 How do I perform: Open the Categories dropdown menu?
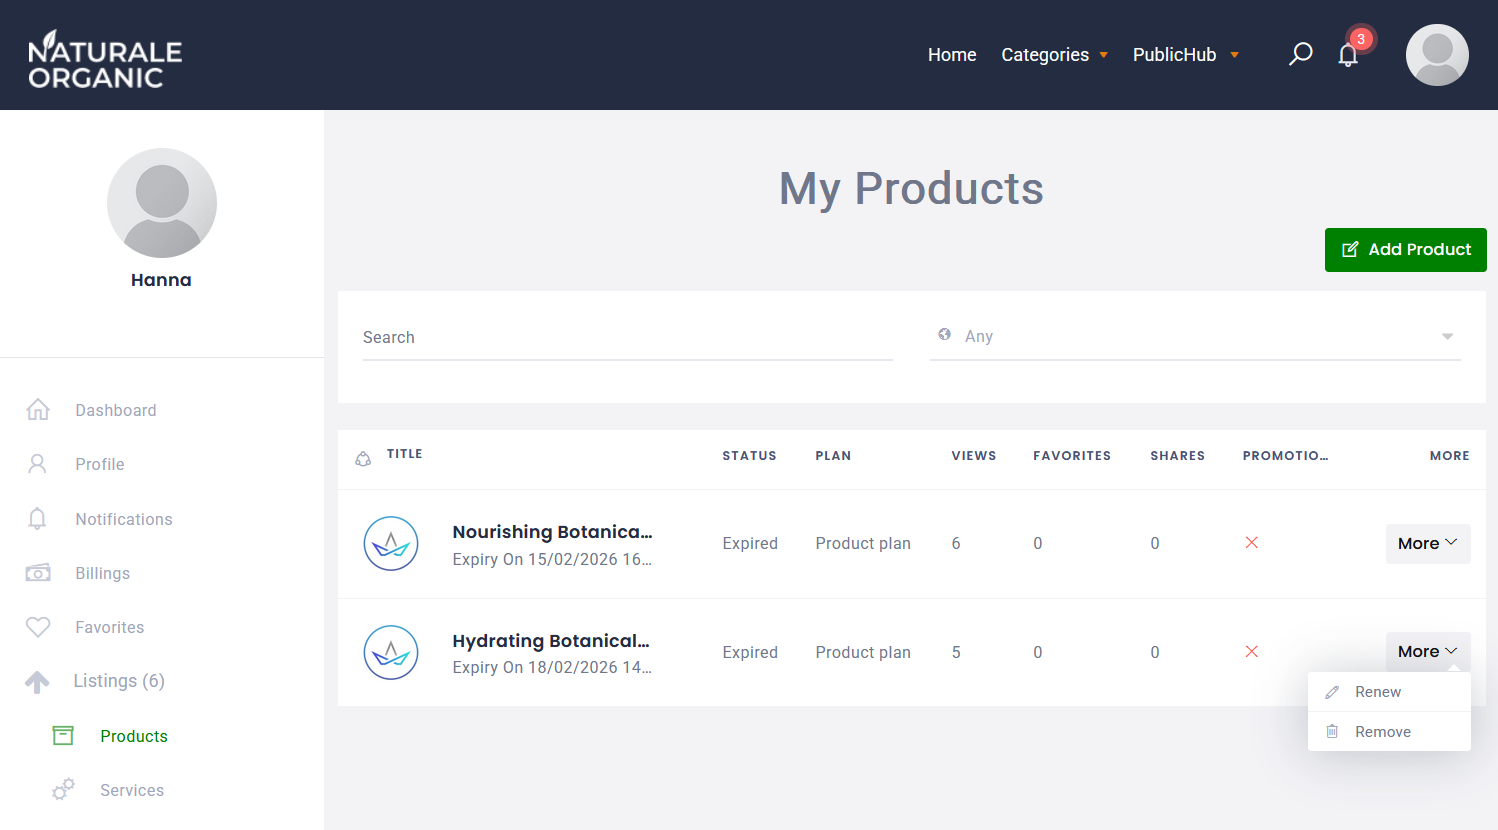1053,54
